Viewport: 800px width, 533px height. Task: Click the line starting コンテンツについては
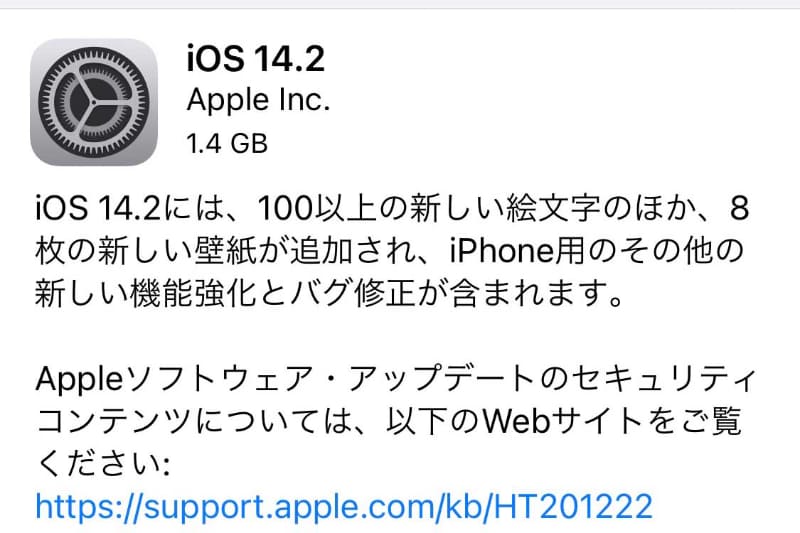pyautogui.click(x=388, y=421)
